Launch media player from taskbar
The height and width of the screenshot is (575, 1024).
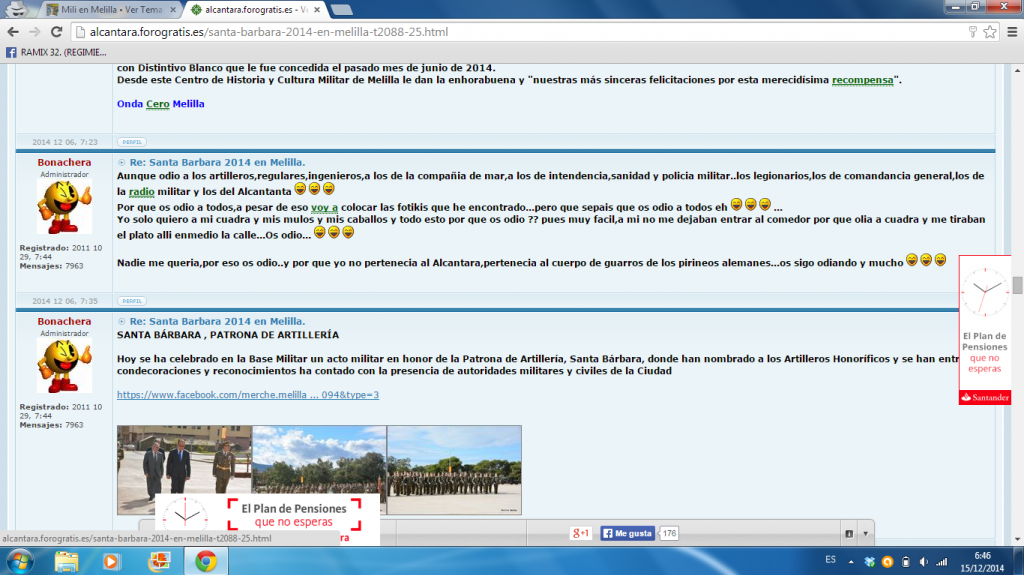point(111,561)
